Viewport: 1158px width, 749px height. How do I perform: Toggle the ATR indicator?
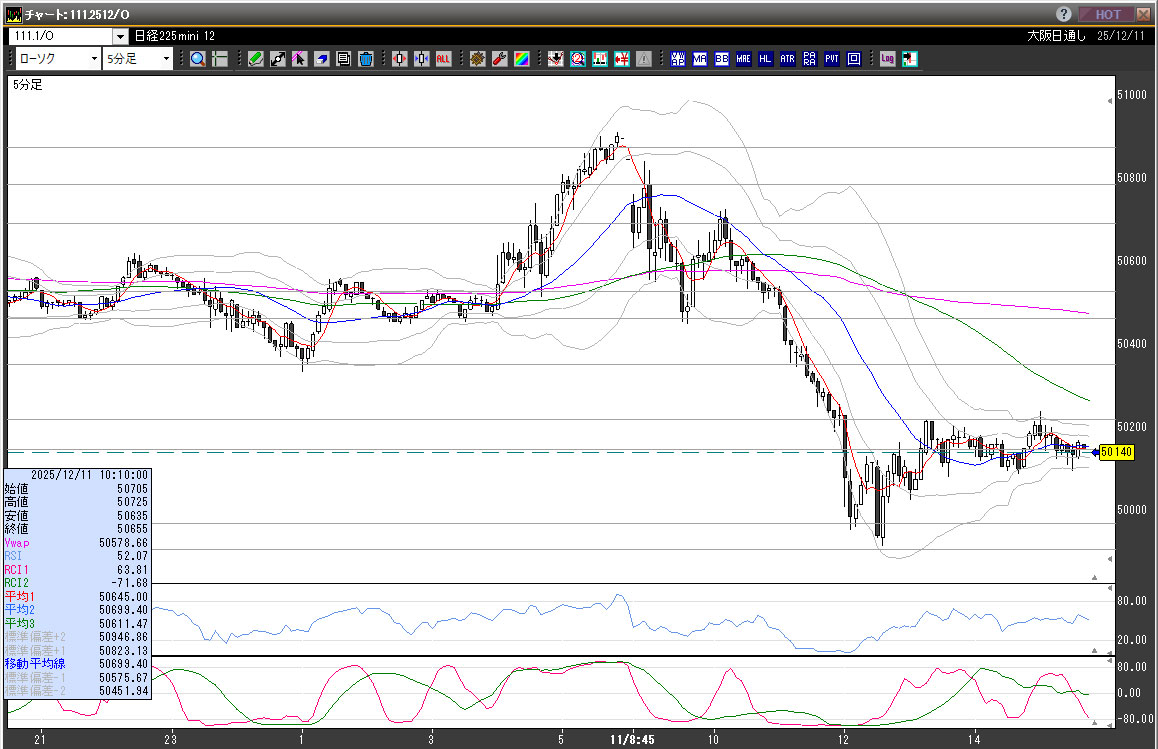(788, 59)
